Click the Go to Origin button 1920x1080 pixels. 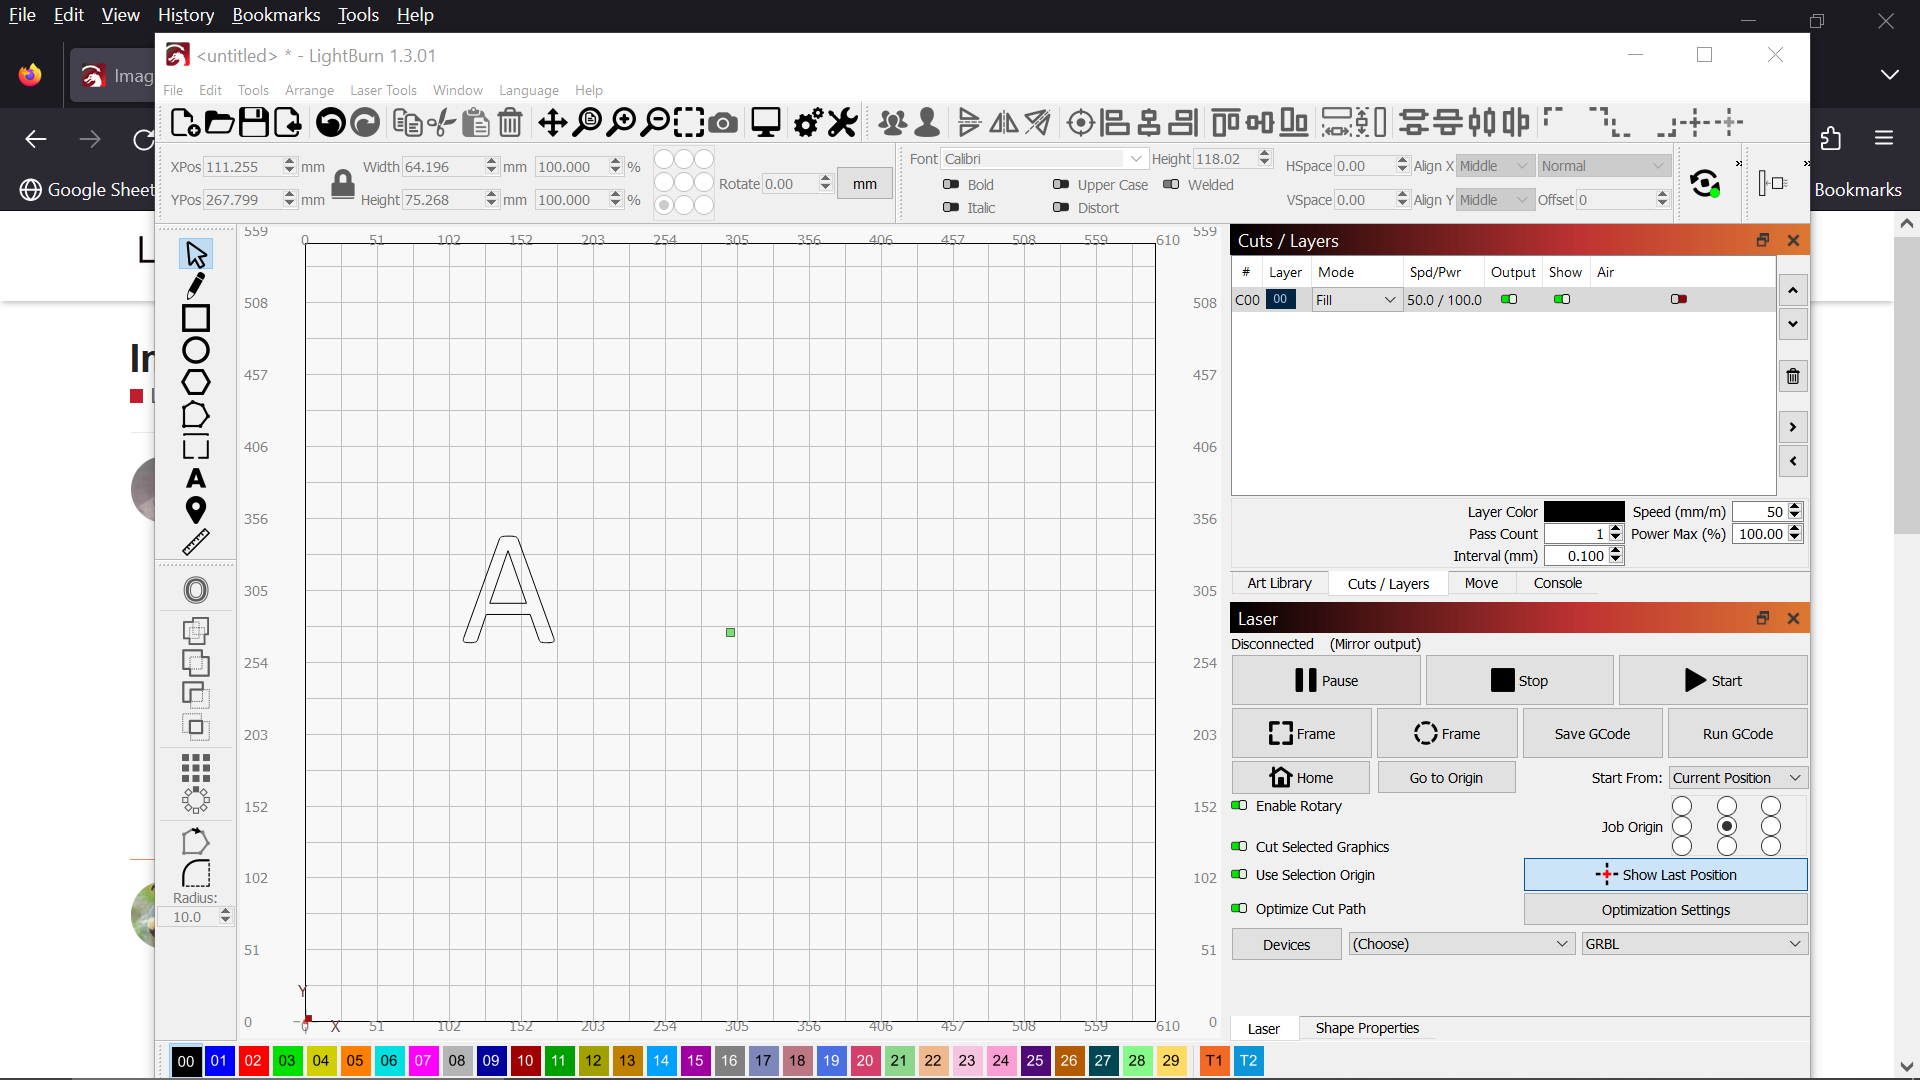point(1445,777)
